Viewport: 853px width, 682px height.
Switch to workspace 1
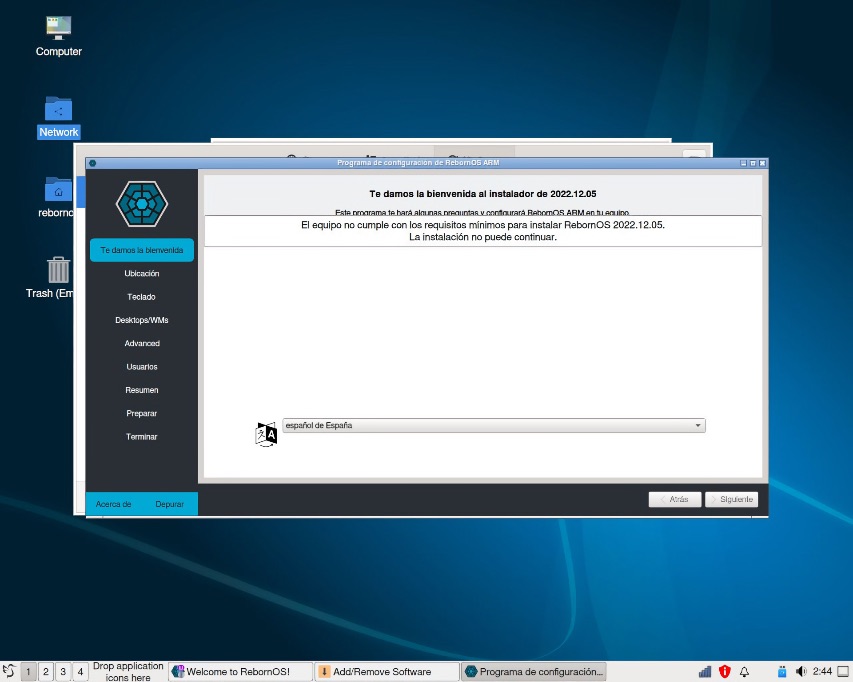[28, 672]
